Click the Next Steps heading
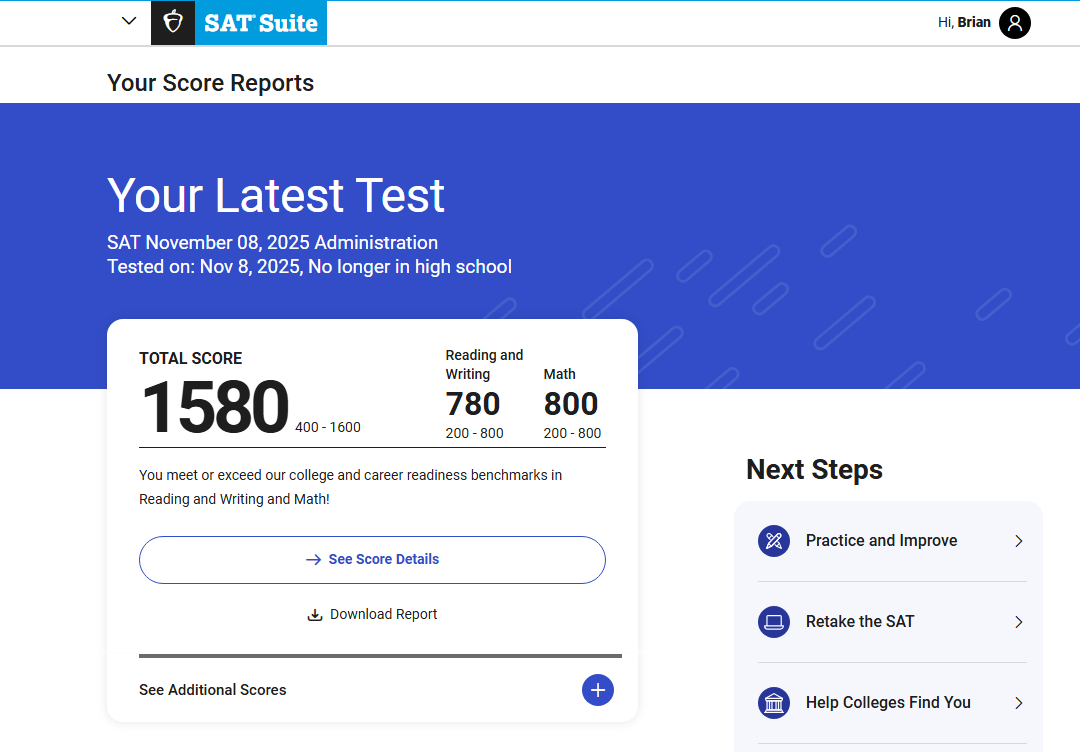The width and height of the screenshot is (1080, 752). click(x=814, y=470)
